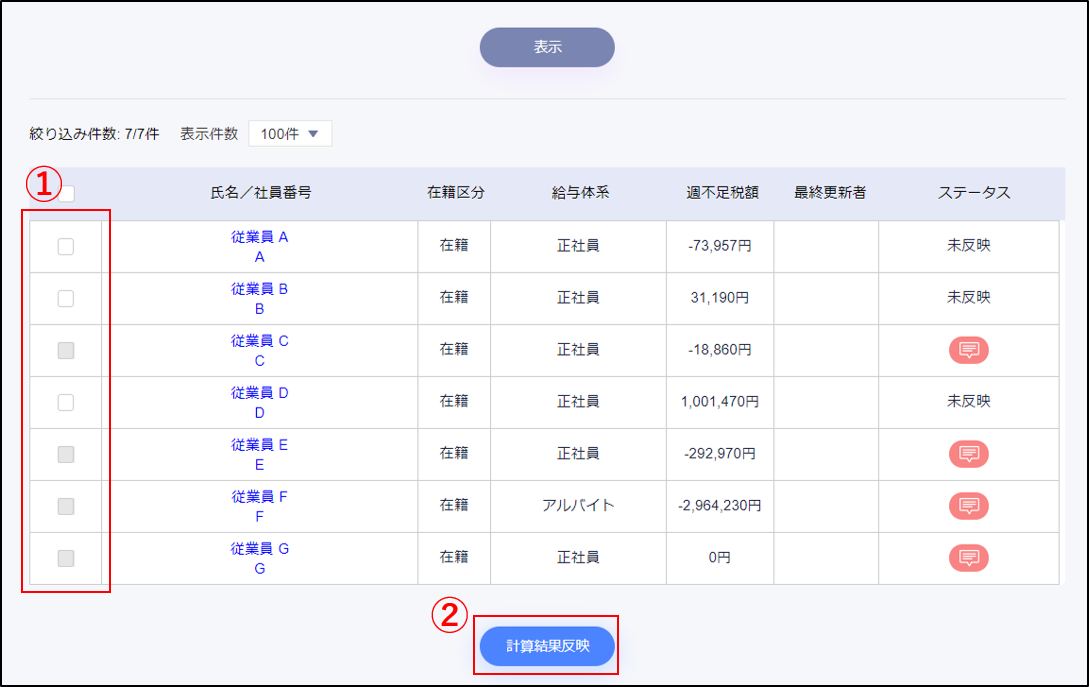
Task: Open the 表示件数 100件 dropdown
Action: 290,134
